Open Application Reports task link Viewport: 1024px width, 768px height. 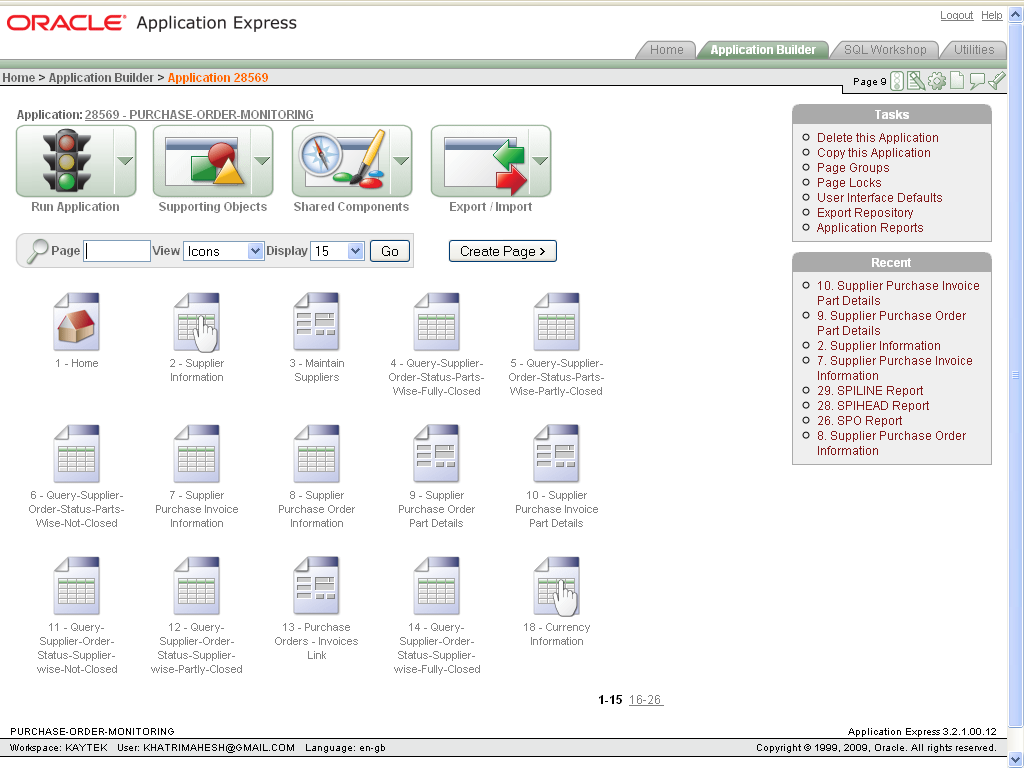(869, 227)
